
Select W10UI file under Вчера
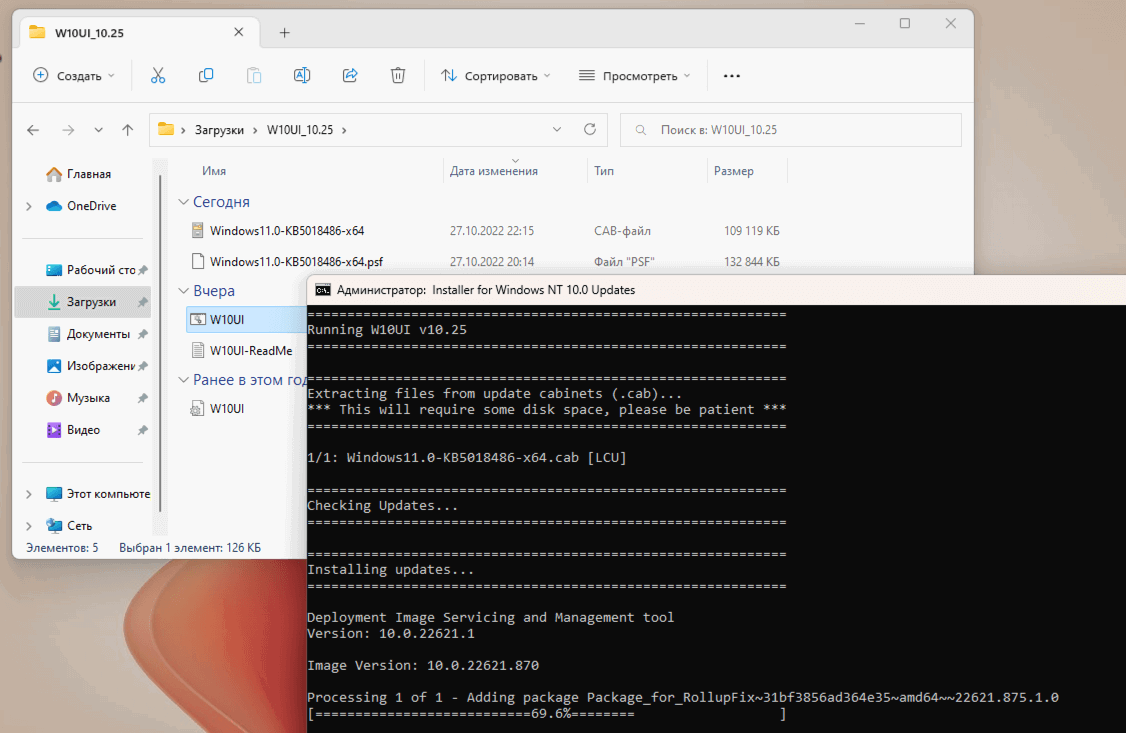226,319
